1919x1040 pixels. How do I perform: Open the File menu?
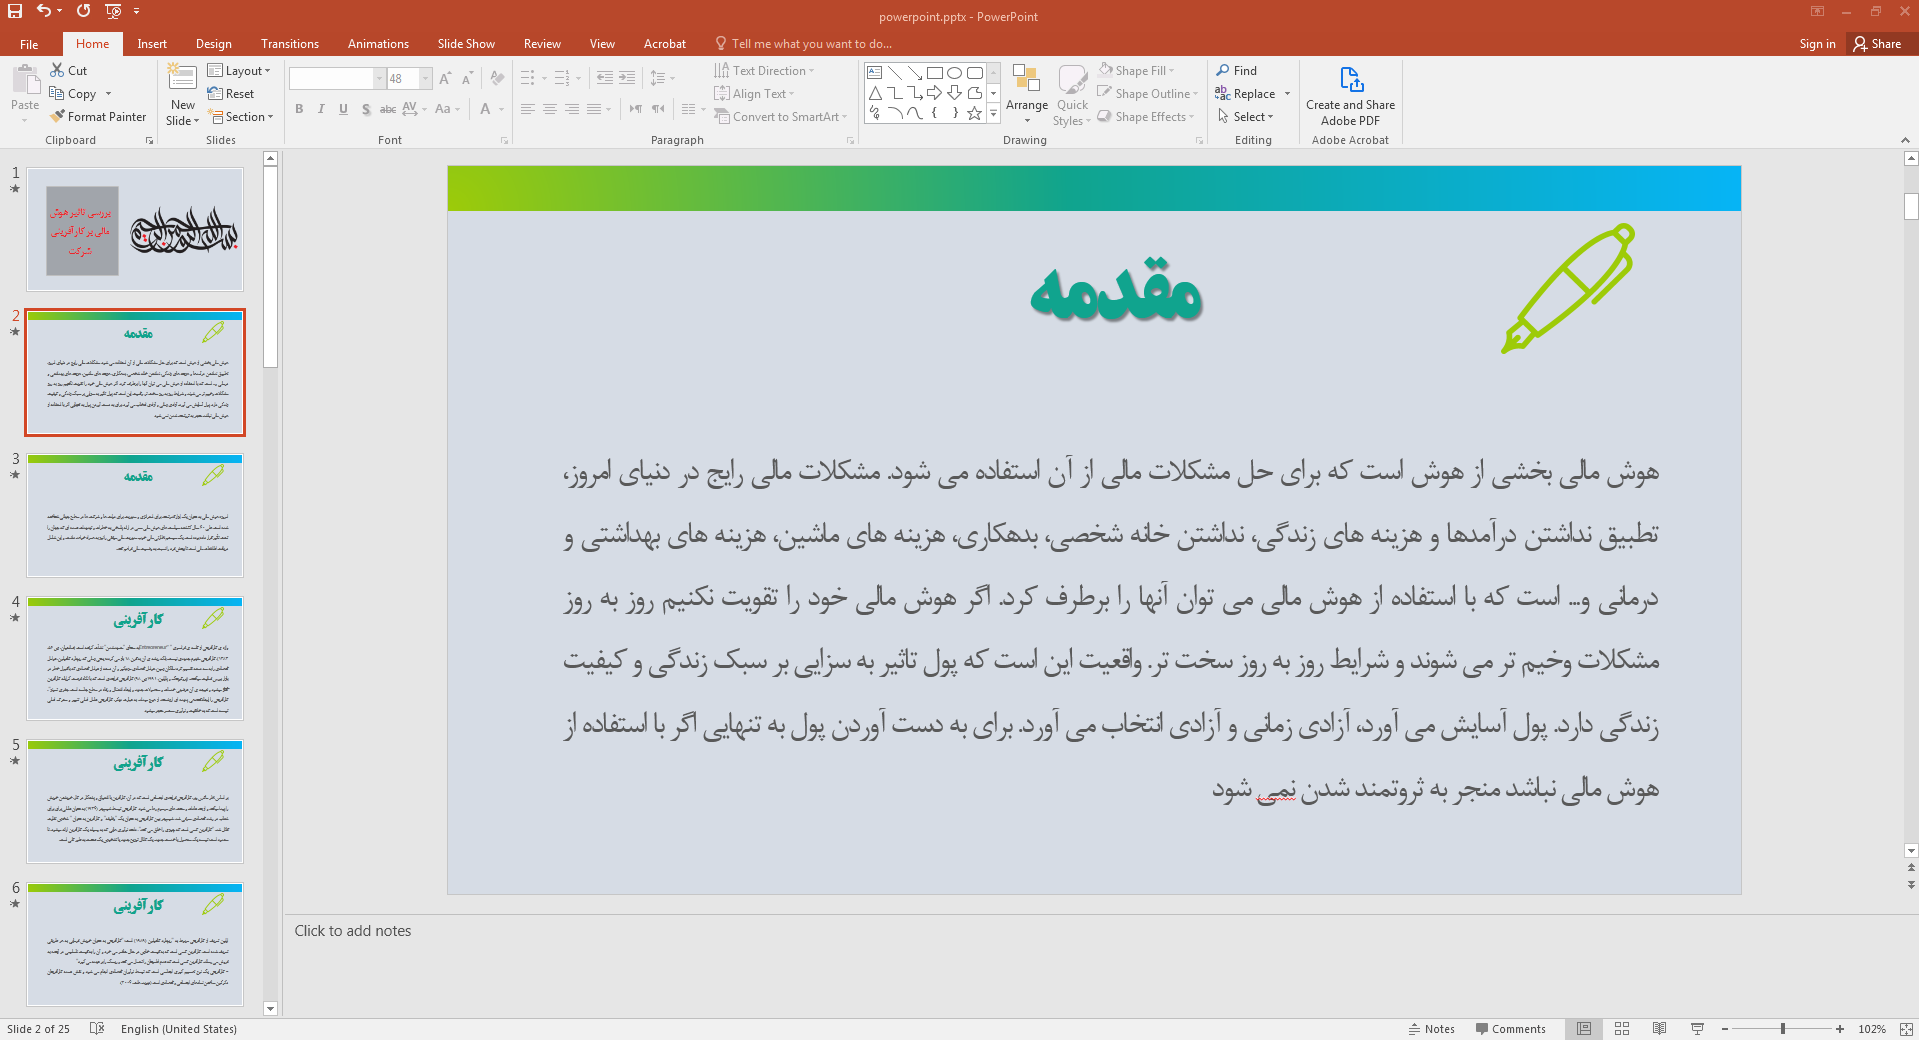[x=29, y=44]
